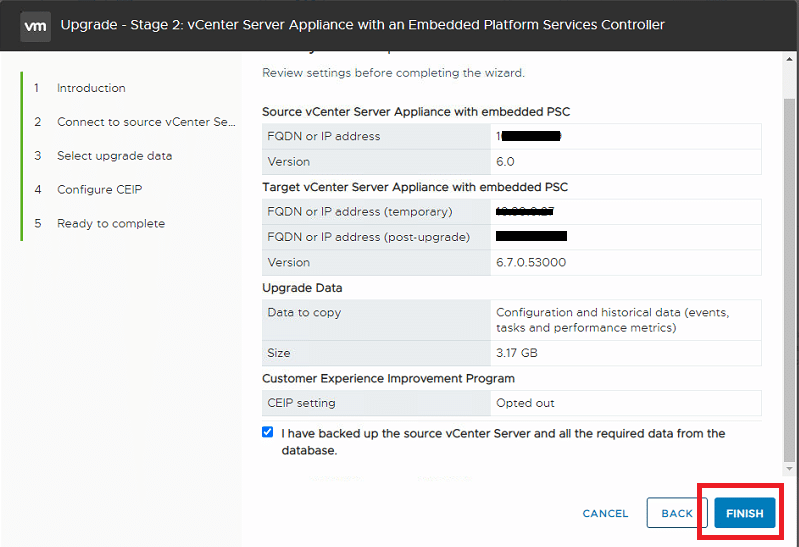The height and width of the screenshot is (547, 799).
Task: Open step 2 Connect to source vCenter
Action: pos(135,122)
